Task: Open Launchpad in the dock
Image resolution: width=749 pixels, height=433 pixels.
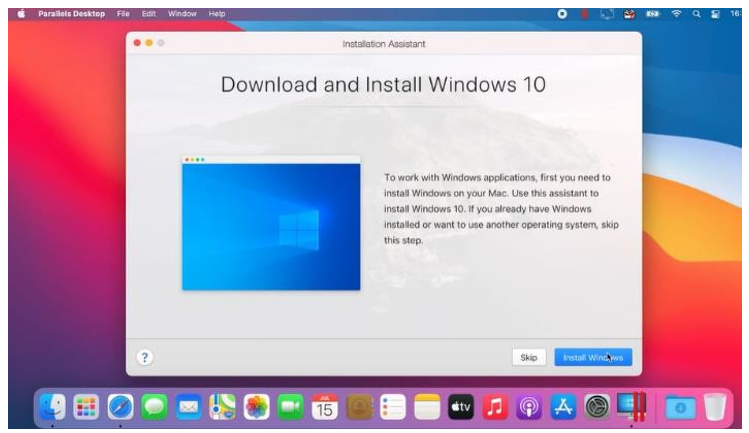Action: click(88, 407)
